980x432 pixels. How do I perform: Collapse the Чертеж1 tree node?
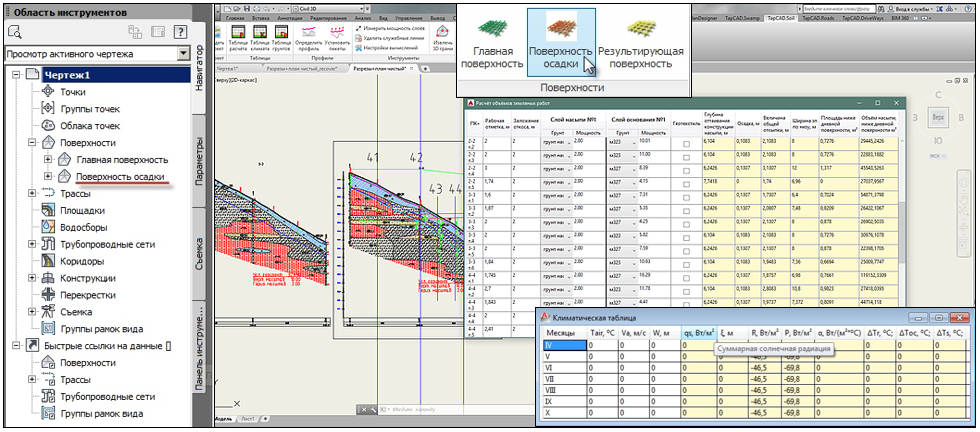pos(16,75)
